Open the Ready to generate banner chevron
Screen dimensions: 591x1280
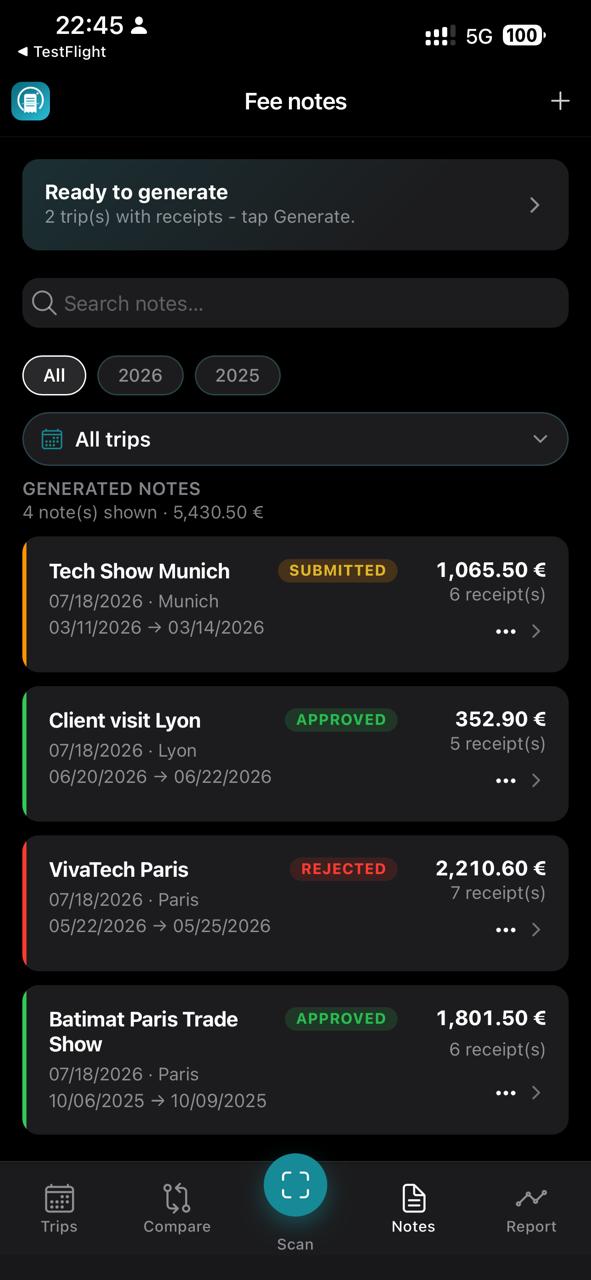coord(535,205)
